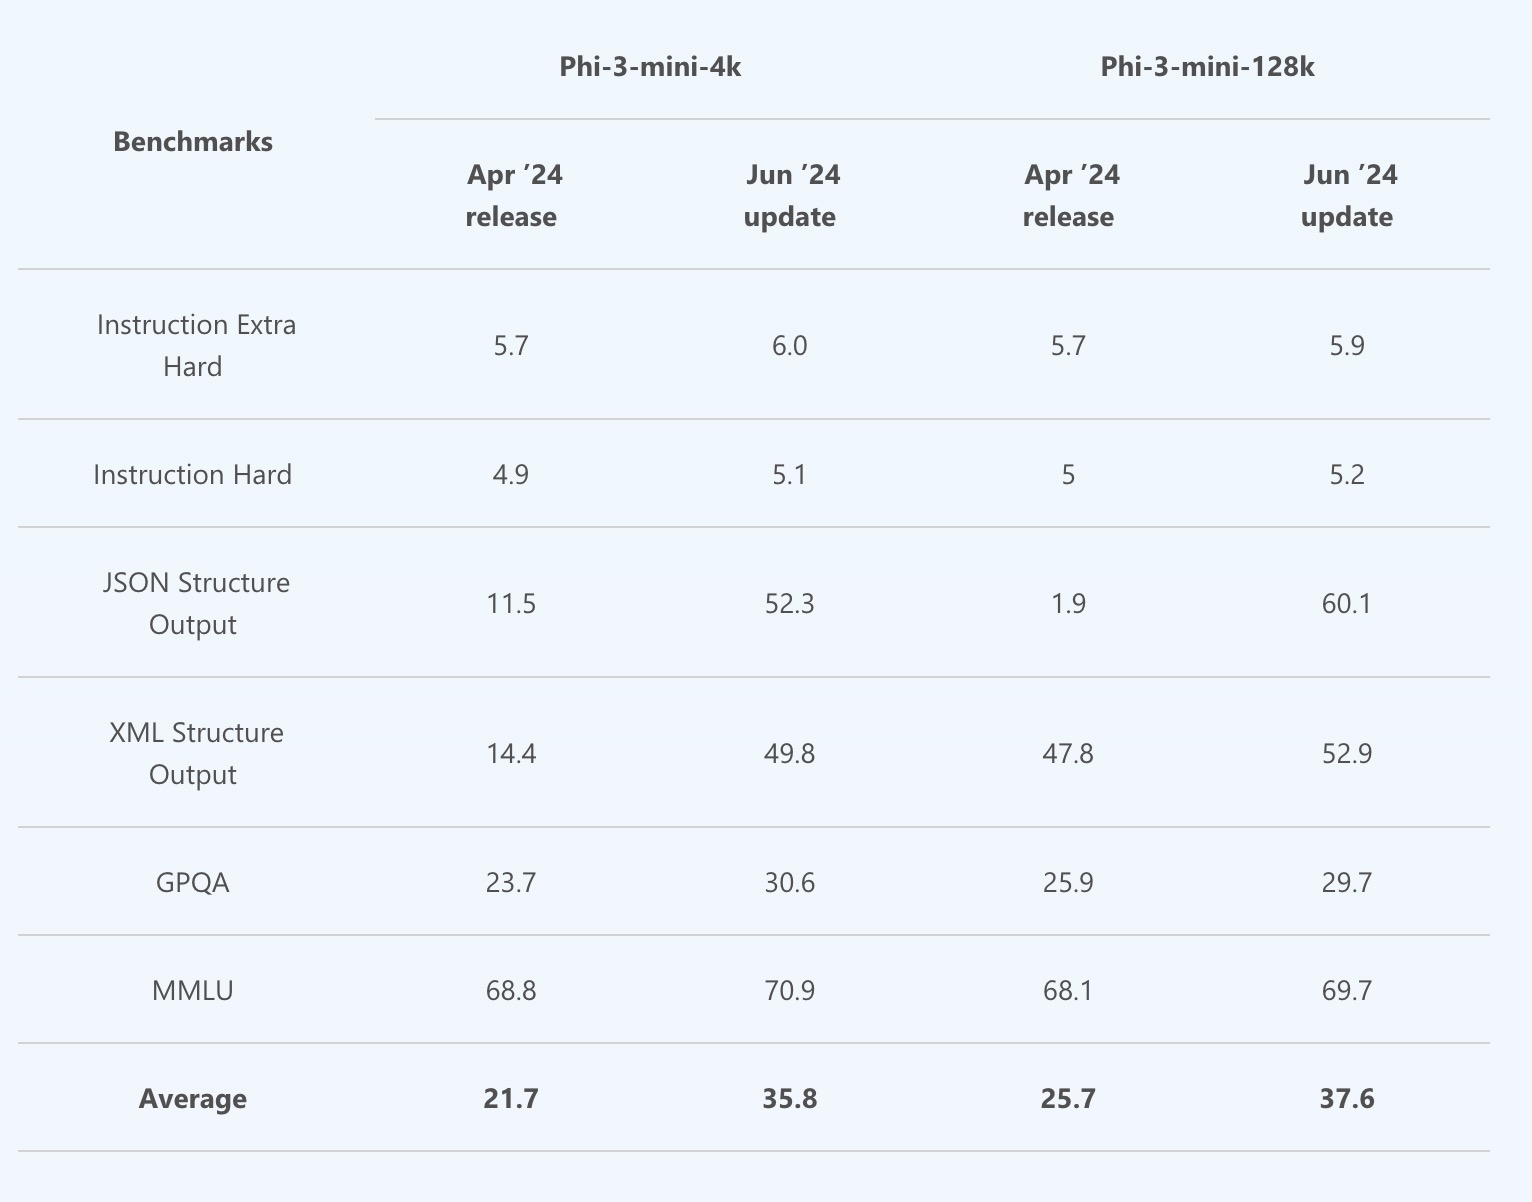Select the MMLU row label
The width and height of the screenshot is (1532, 1202).
pyautogui.click(x=193, y=990)
